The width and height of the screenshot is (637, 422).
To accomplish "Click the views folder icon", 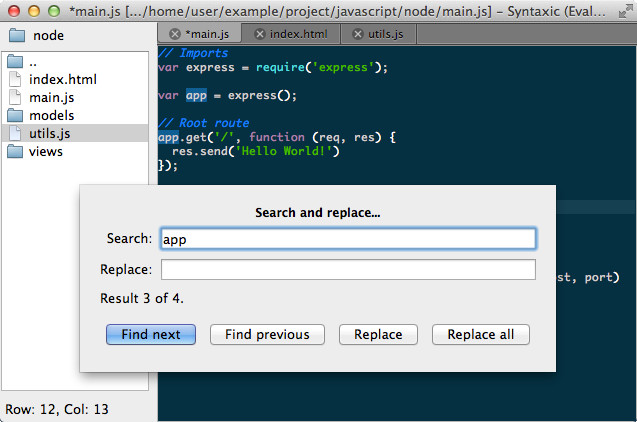I will tap(15, 151).
